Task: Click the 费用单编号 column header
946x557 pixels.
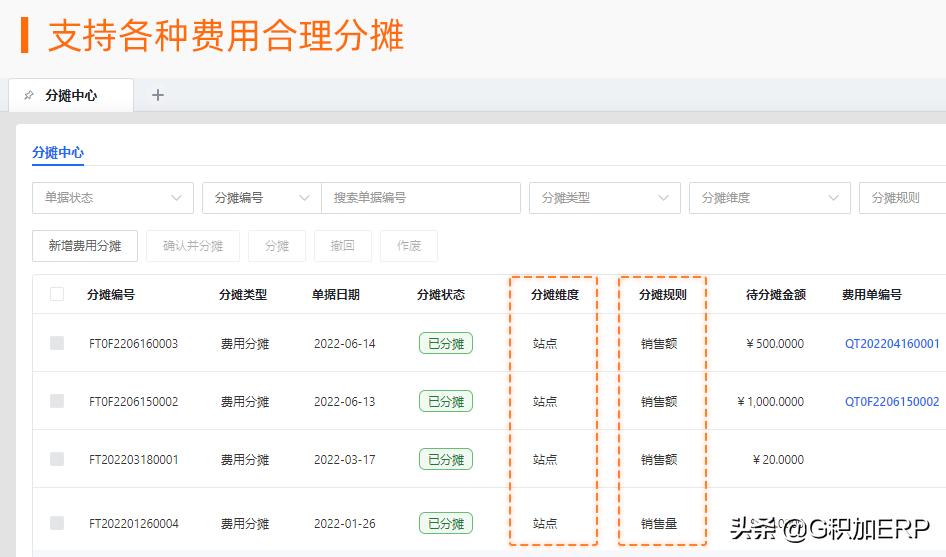Action: click(872, 294)
